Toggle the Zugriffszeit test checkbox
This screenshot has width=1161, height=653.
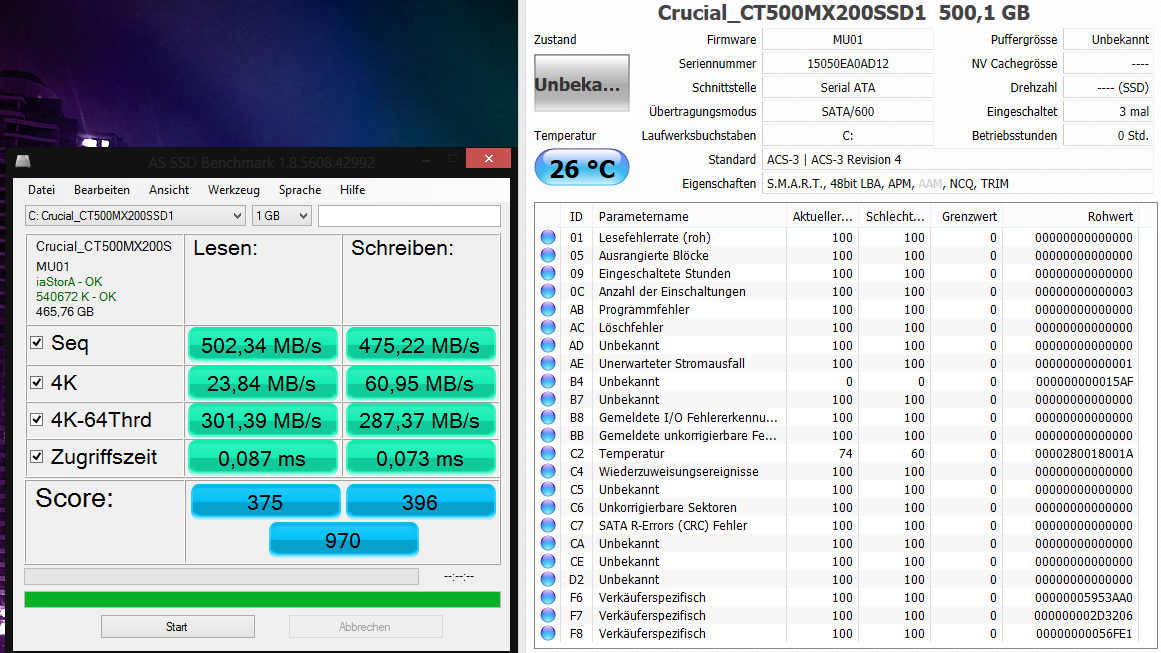[36, 456]
